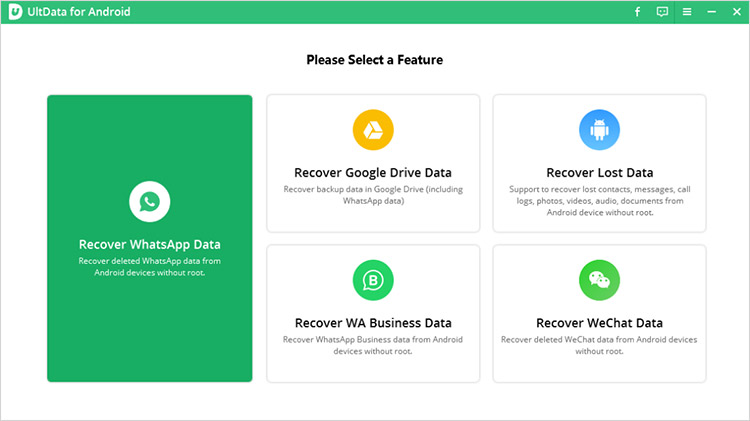
Task: Choose the Recover WA Business Data title
Action: pos(373,323)
